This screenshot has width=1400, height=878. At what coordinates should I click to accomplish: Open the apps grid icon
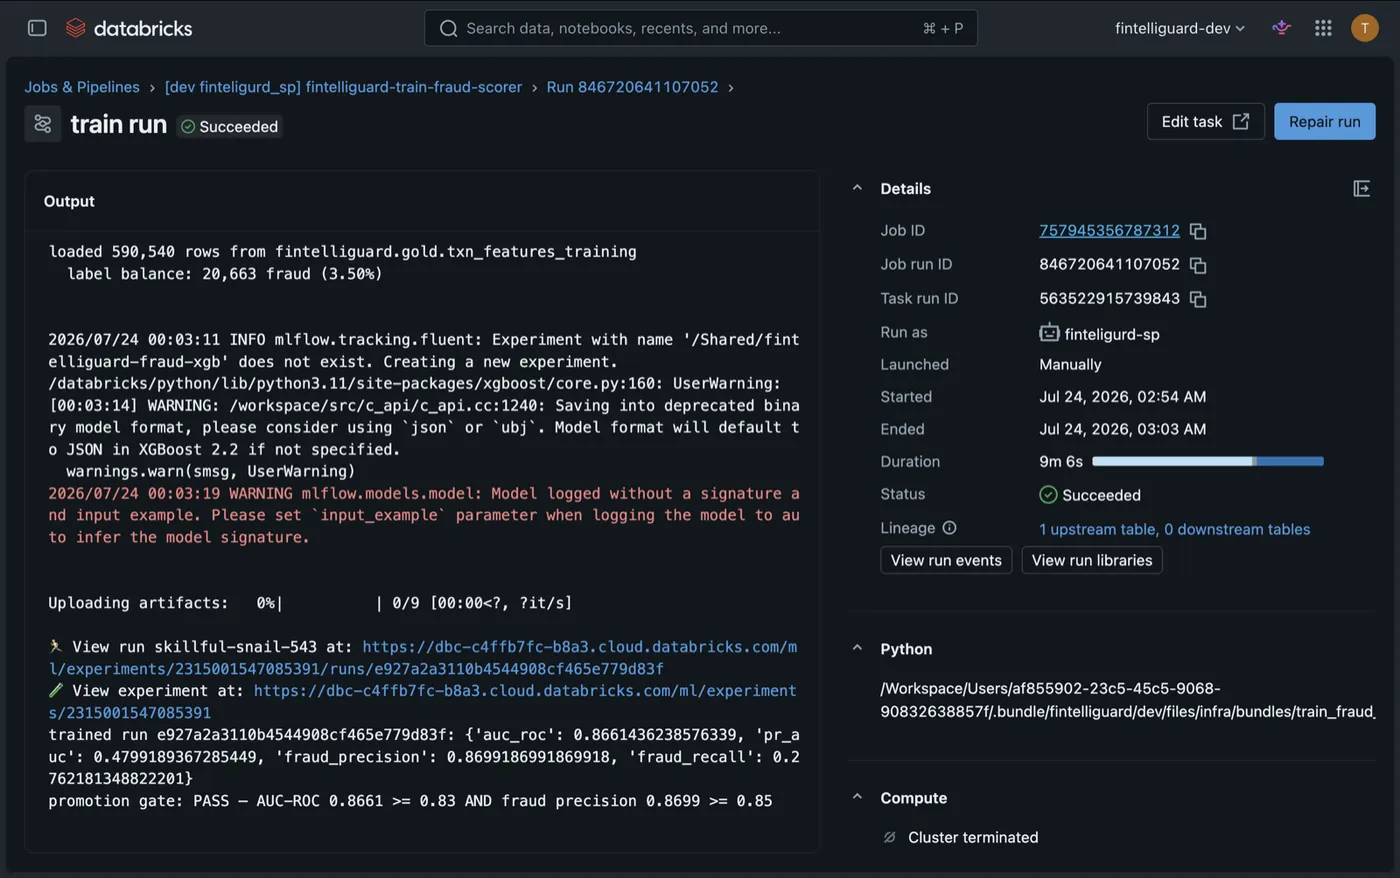coord(1323,28)
